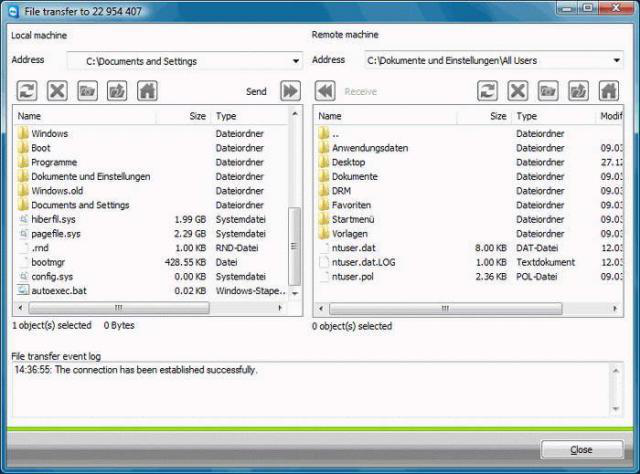The height and width of the screenshot is (474, 640).
Task: Open the local Address dropdown
Action: coord(296,61)
